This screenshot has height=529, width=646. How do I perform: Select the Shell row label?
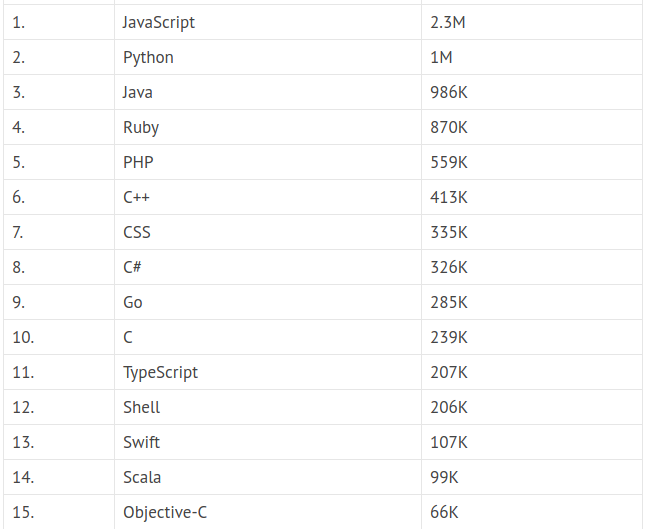click(142, 407)
